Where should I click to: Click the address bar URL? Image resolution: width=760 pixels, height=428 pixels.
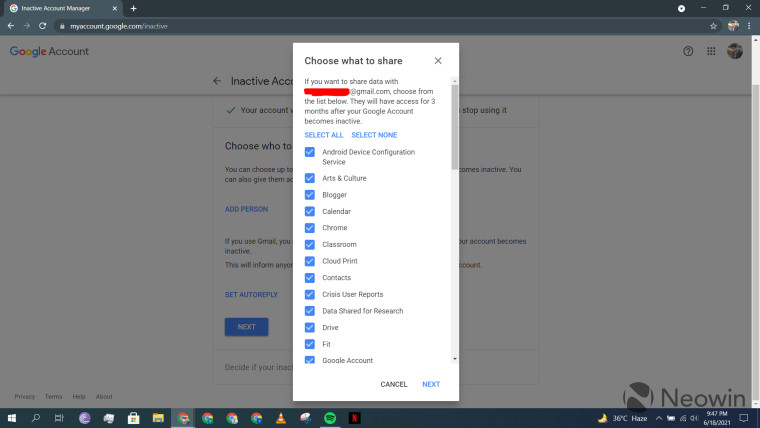pos(119,26)
